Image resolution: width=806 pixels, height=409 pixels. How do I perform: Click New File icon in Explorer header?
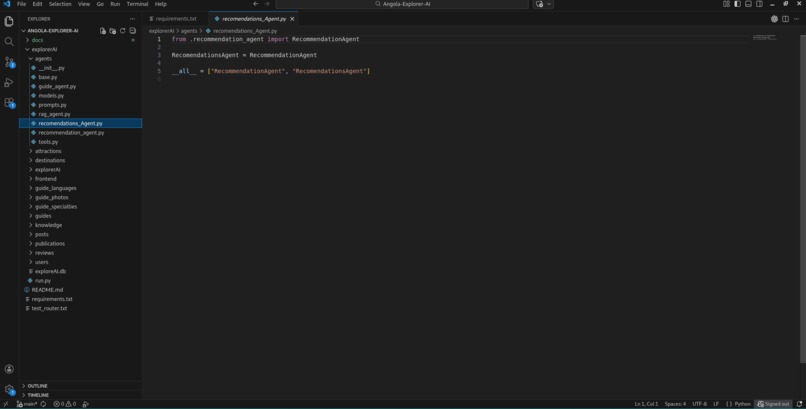[103, 31]
